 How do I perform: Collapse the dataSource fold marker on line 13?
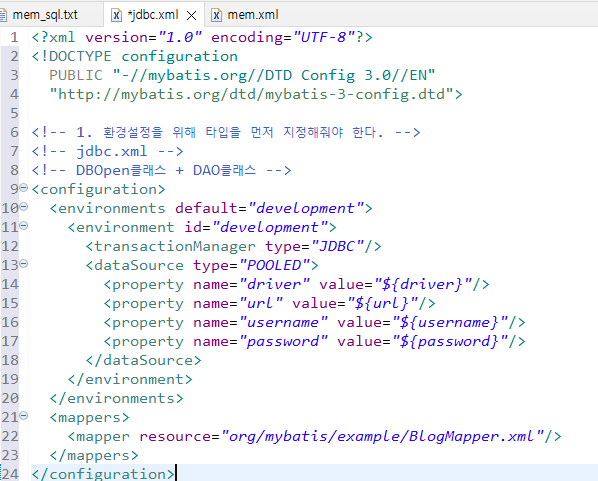pos(24,264)
